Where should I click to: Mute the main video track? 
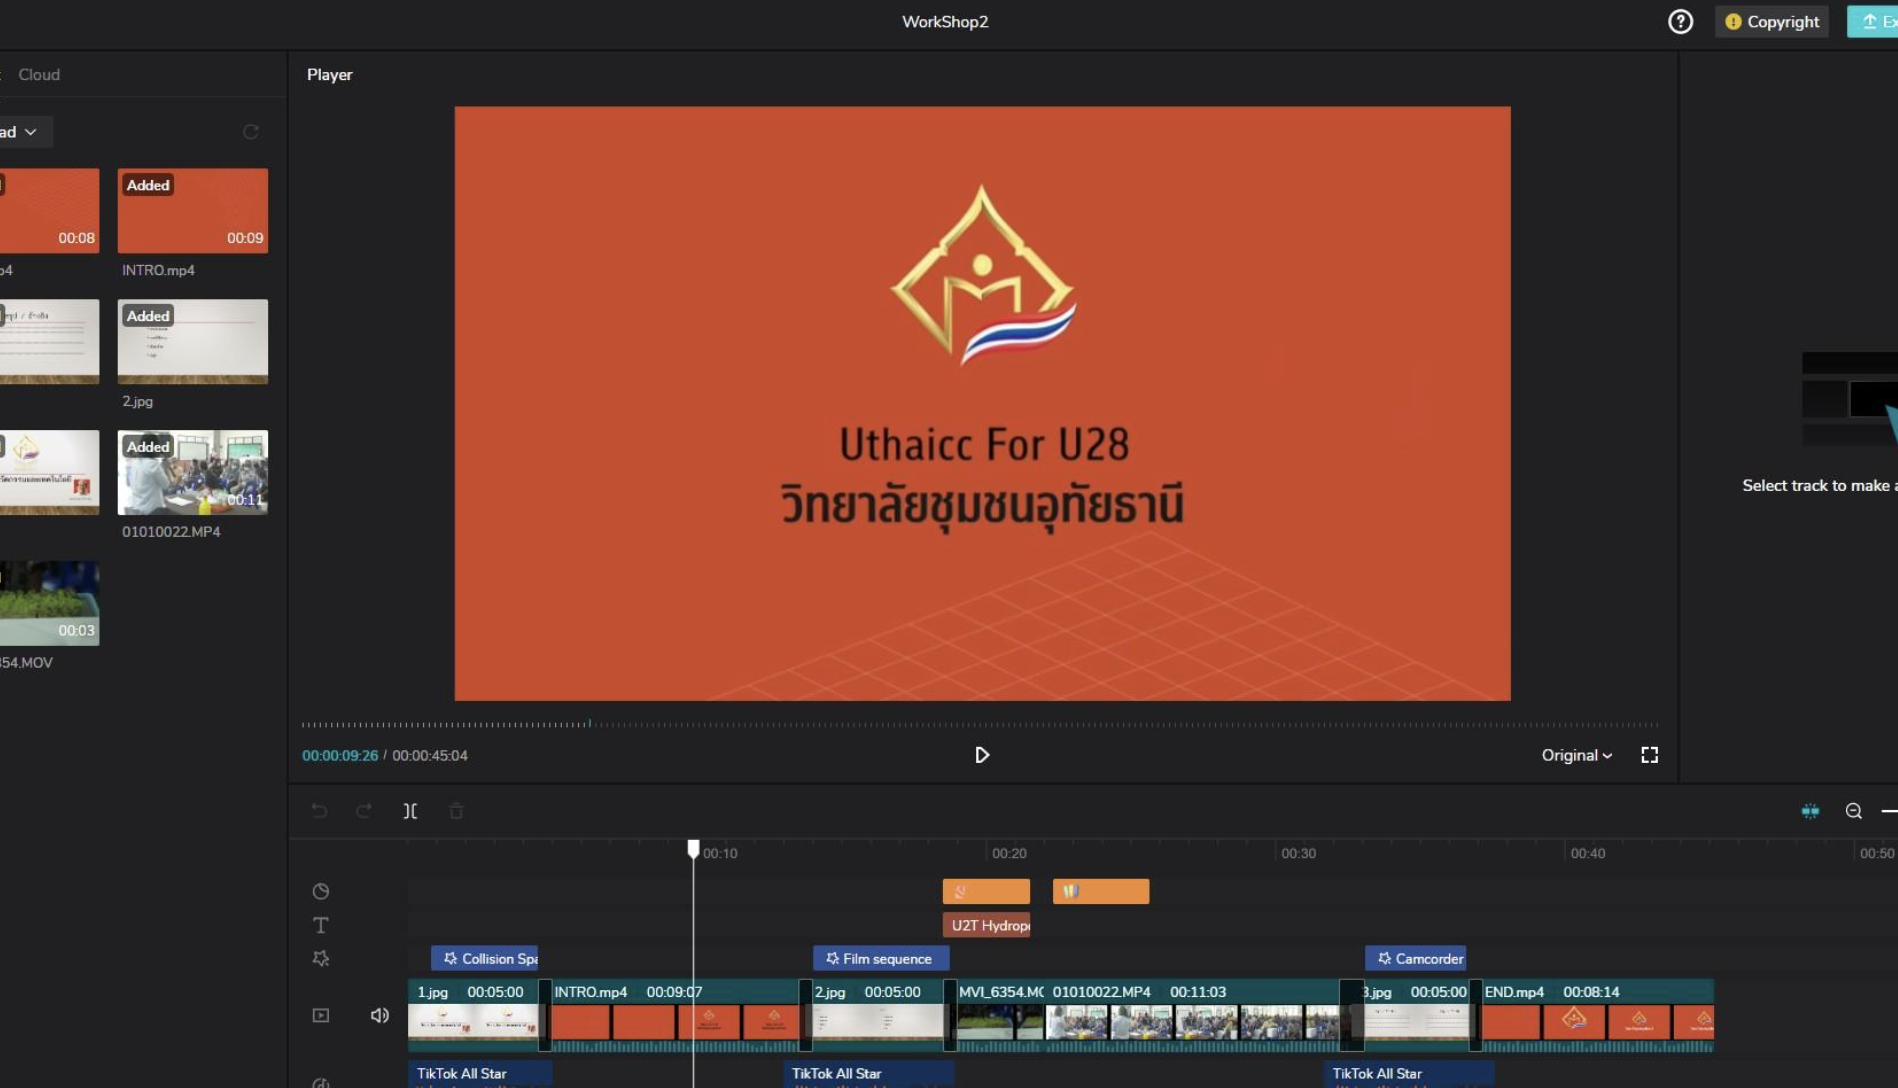(x=380, y=1015)
